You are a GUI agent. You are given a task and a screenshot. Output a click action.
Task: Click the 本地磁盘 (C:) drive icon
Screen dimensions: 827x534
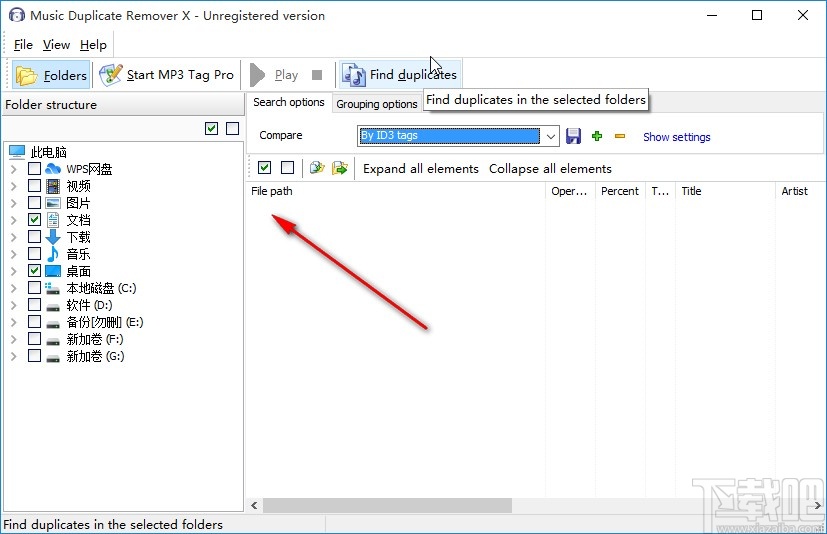click(53, 288)
